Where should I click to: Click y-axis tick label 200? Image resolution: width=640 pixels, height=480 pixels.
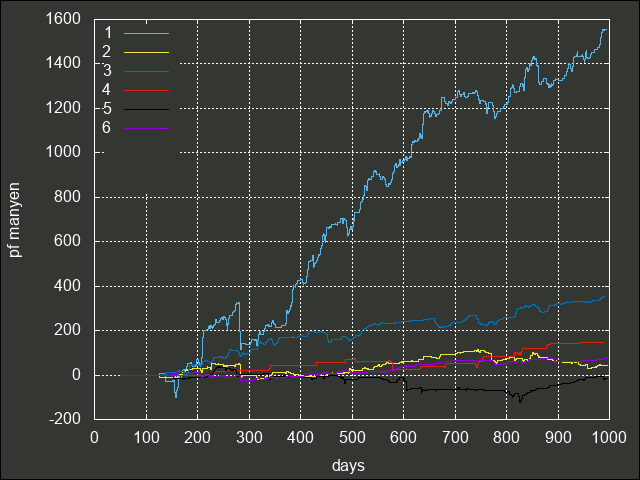click(68, 330)
